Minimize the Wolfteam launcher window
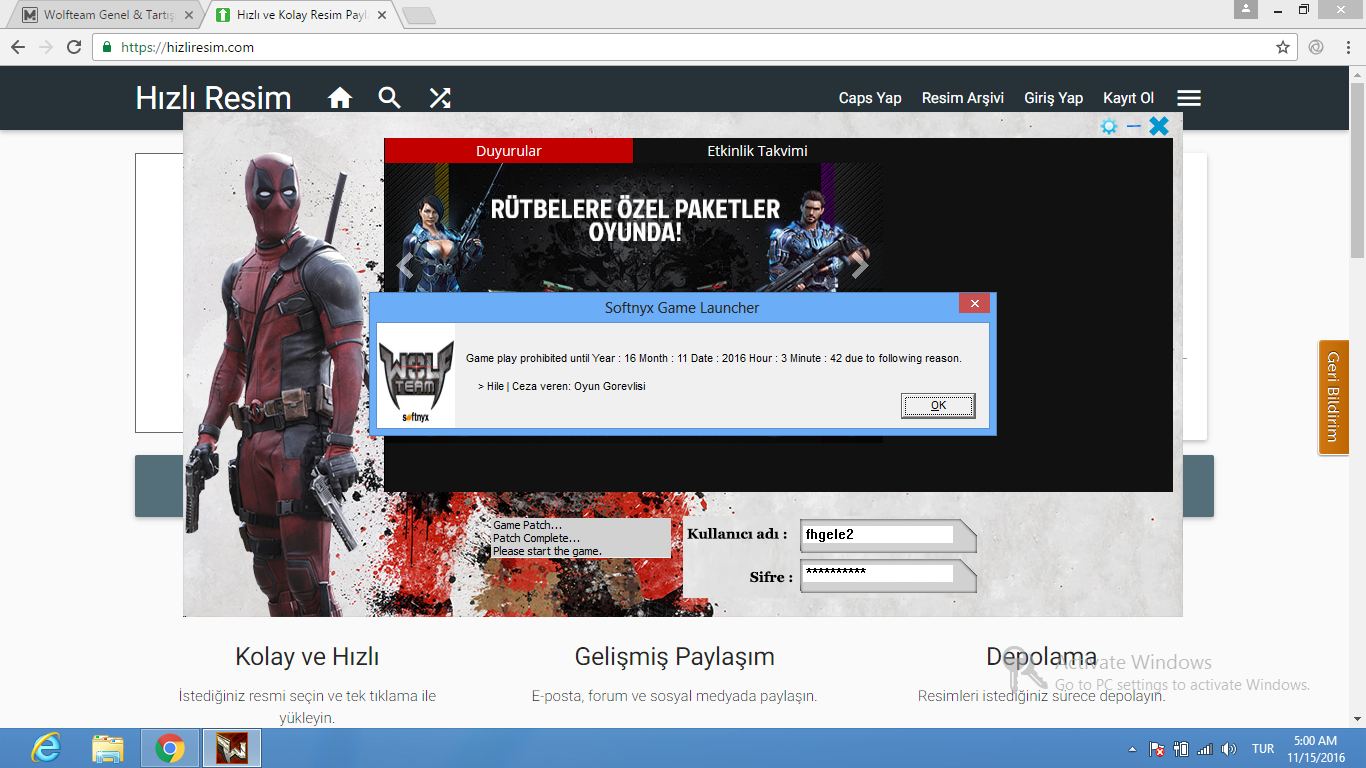This screenshot has width=1366, height=768. pos(1134,126)
